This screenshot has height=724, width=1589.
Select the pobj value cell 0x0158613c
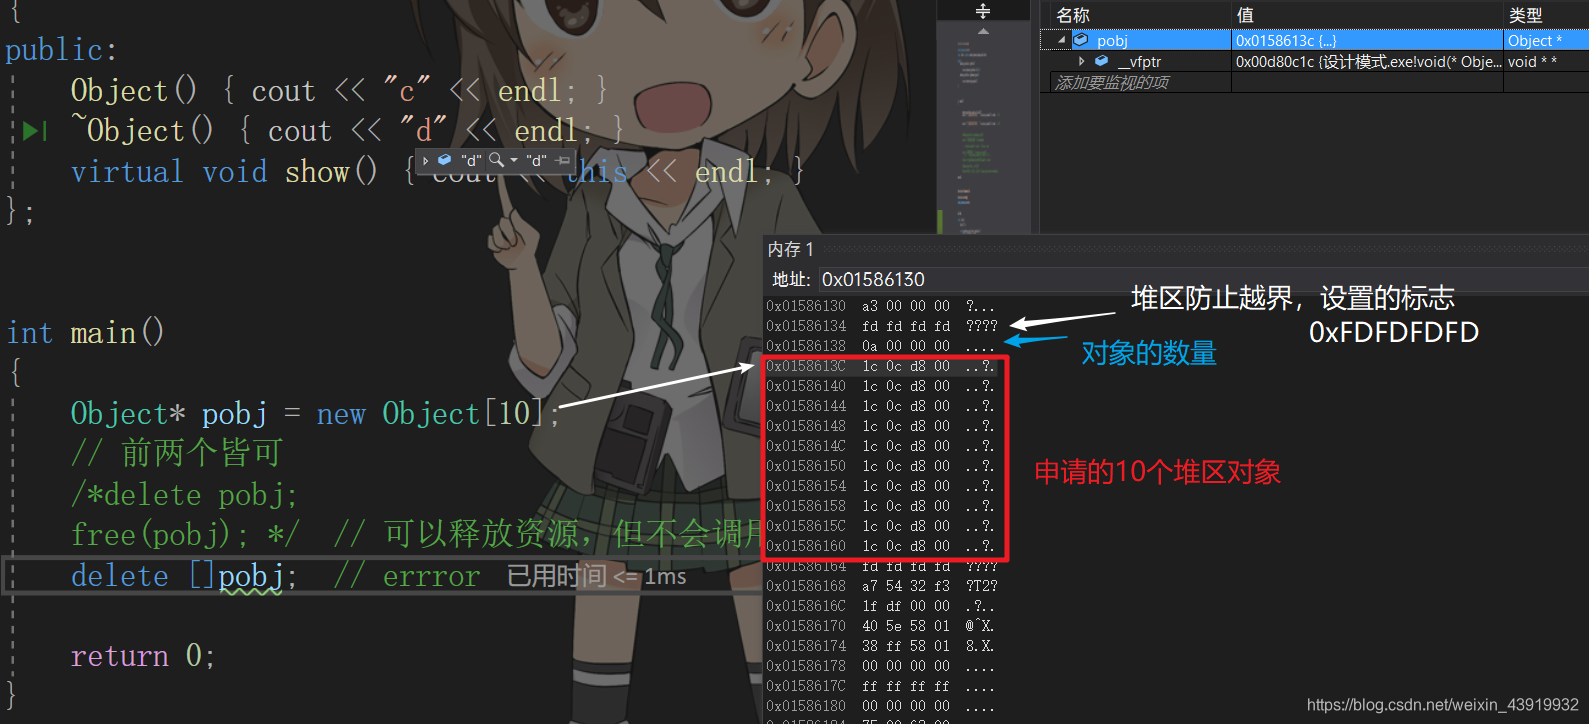pyautogui.click(x=1367, y=41)
